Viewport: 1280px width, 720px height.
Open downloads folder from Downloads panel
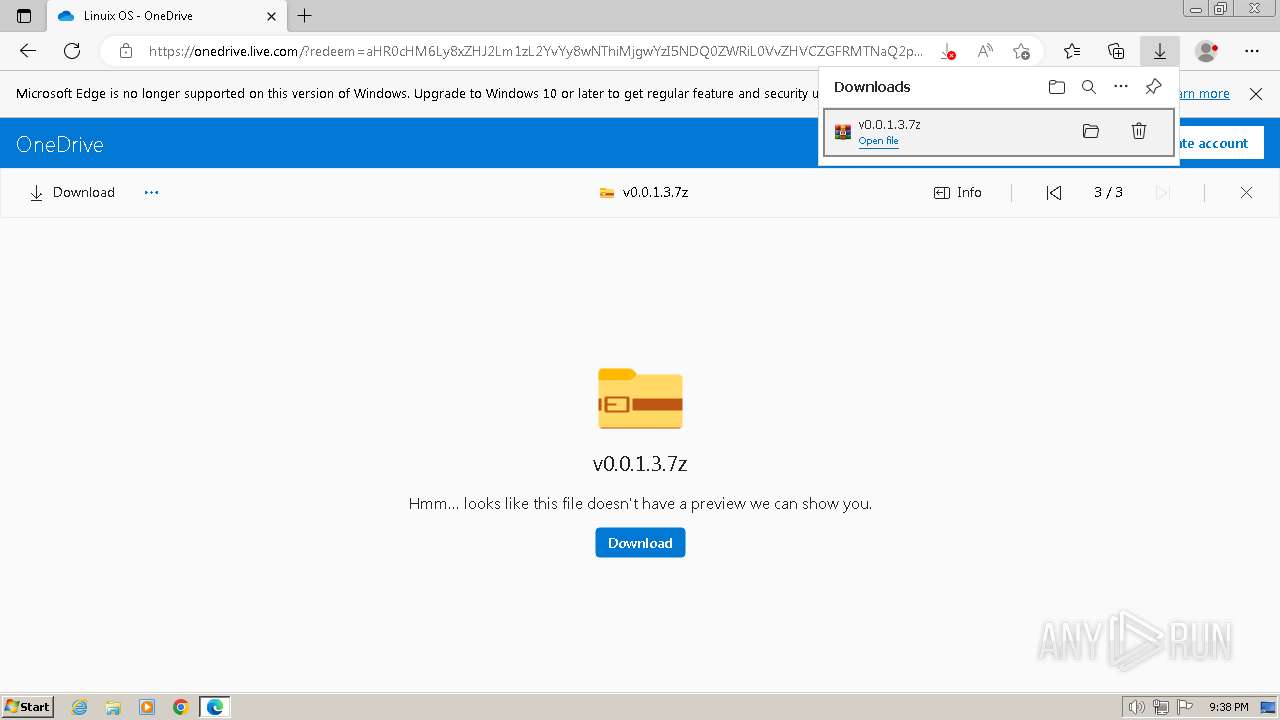coord(1057,87)
